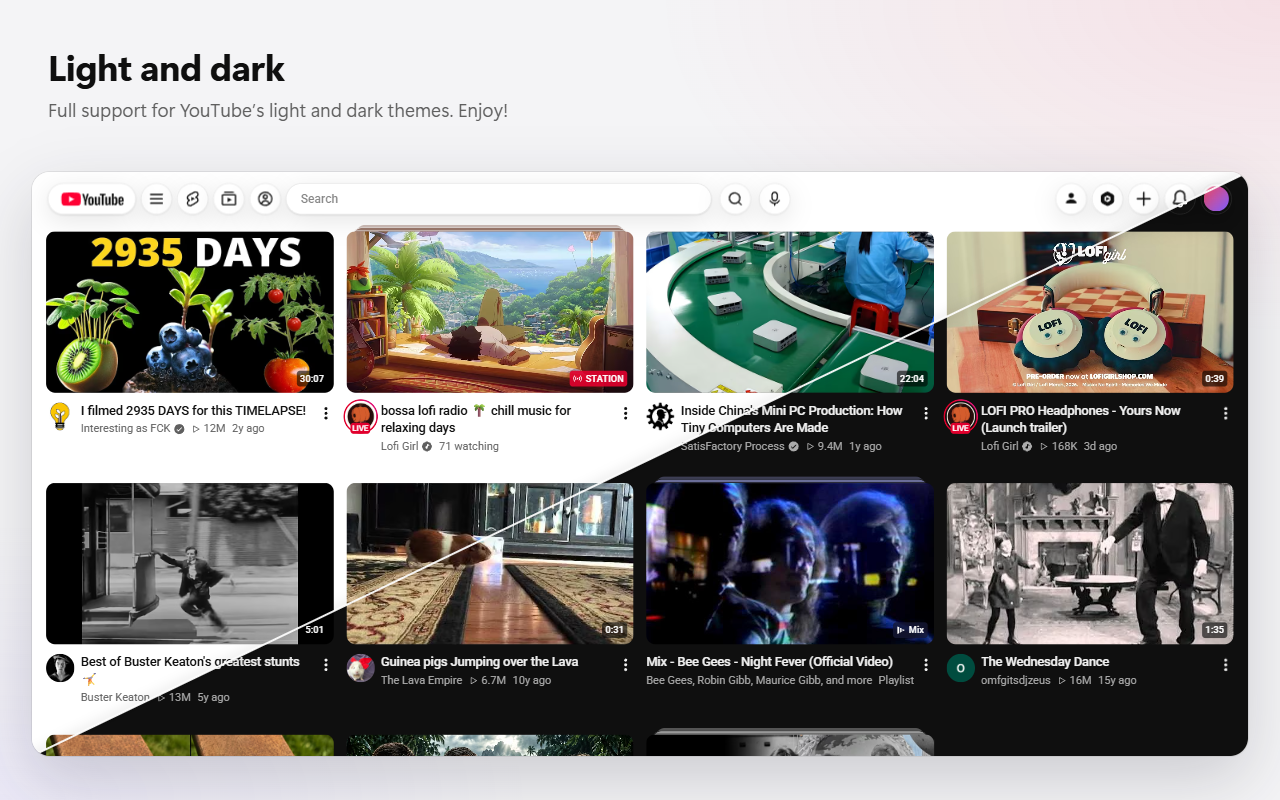Screen dimensions: 1280x800
Task: Open the Lava Empire channel avatar
Action: 360,668
